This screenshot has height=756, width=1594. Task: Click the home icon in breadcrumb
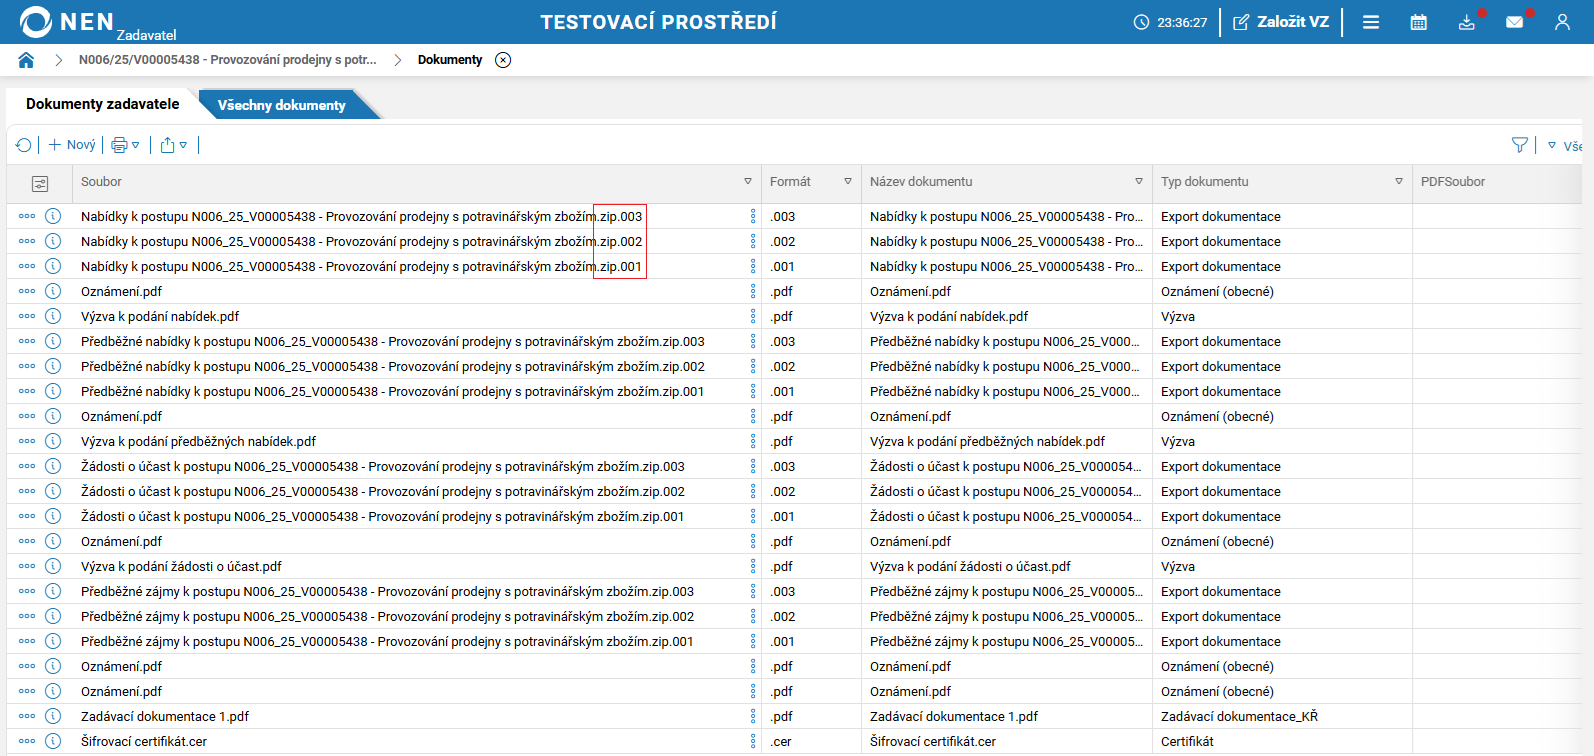click(x=26, y=60)
